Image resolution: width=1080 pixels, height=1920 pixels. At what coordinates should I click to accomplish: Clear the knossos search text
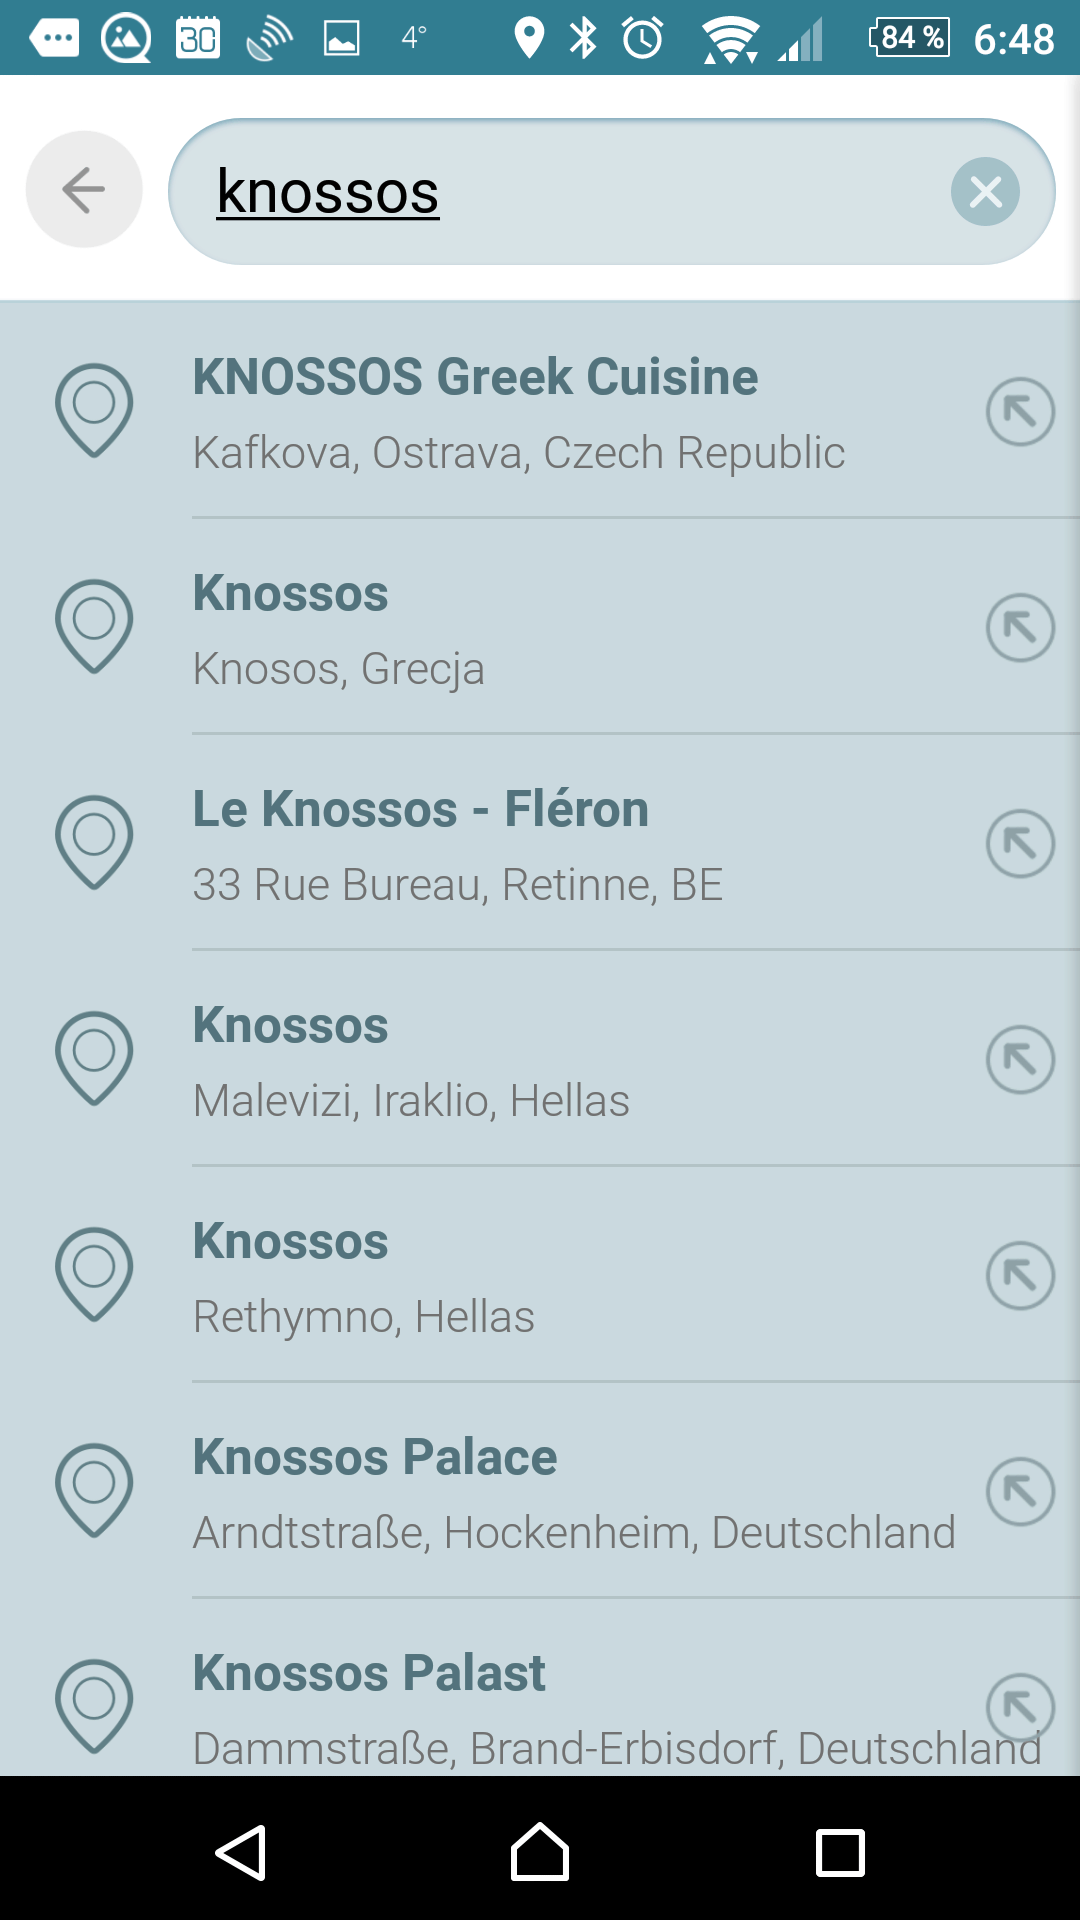pyautogui.click(x=985, y=191)
